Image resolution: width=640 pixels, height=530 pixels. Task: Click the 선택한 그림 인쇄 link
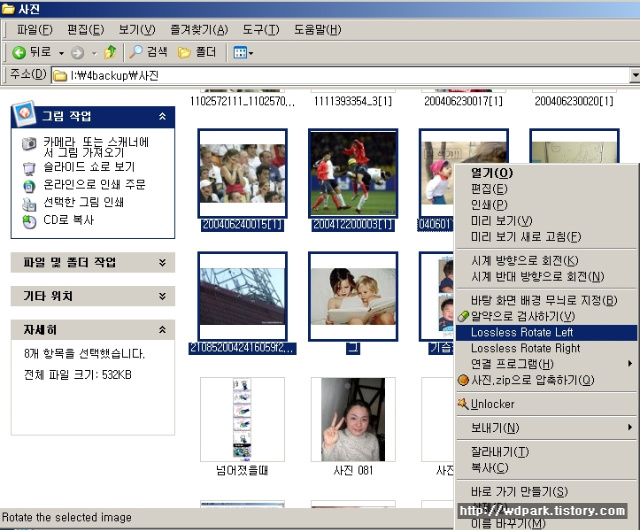pos(84,202)
